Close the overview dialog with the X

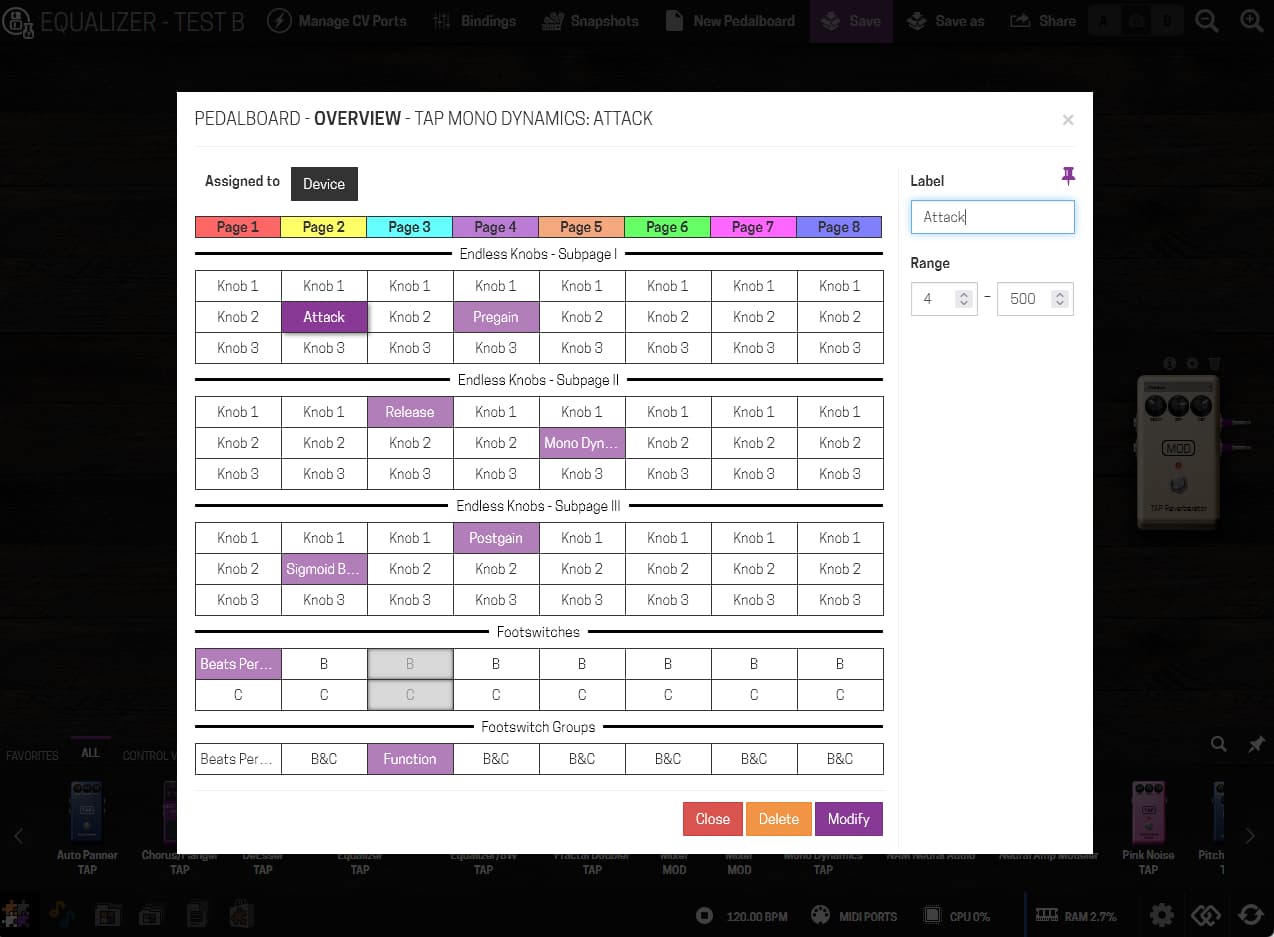(1067, 120)
